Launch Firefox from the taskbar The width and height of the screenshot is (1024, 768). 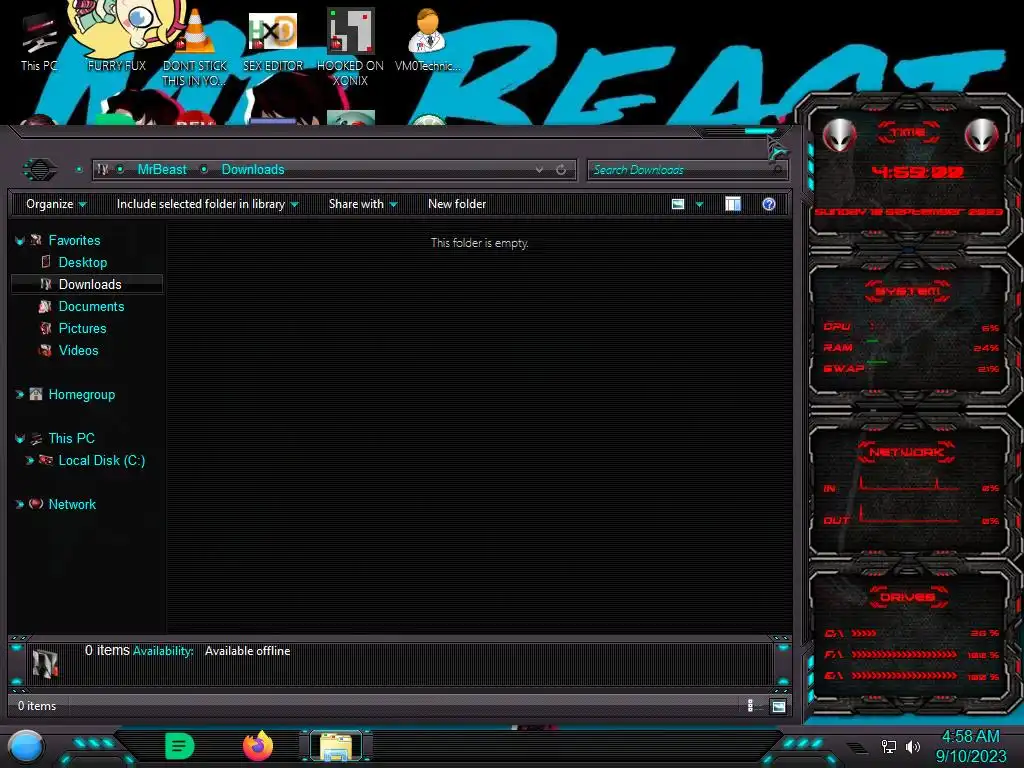pyautogui.click(x=258, y=746)
